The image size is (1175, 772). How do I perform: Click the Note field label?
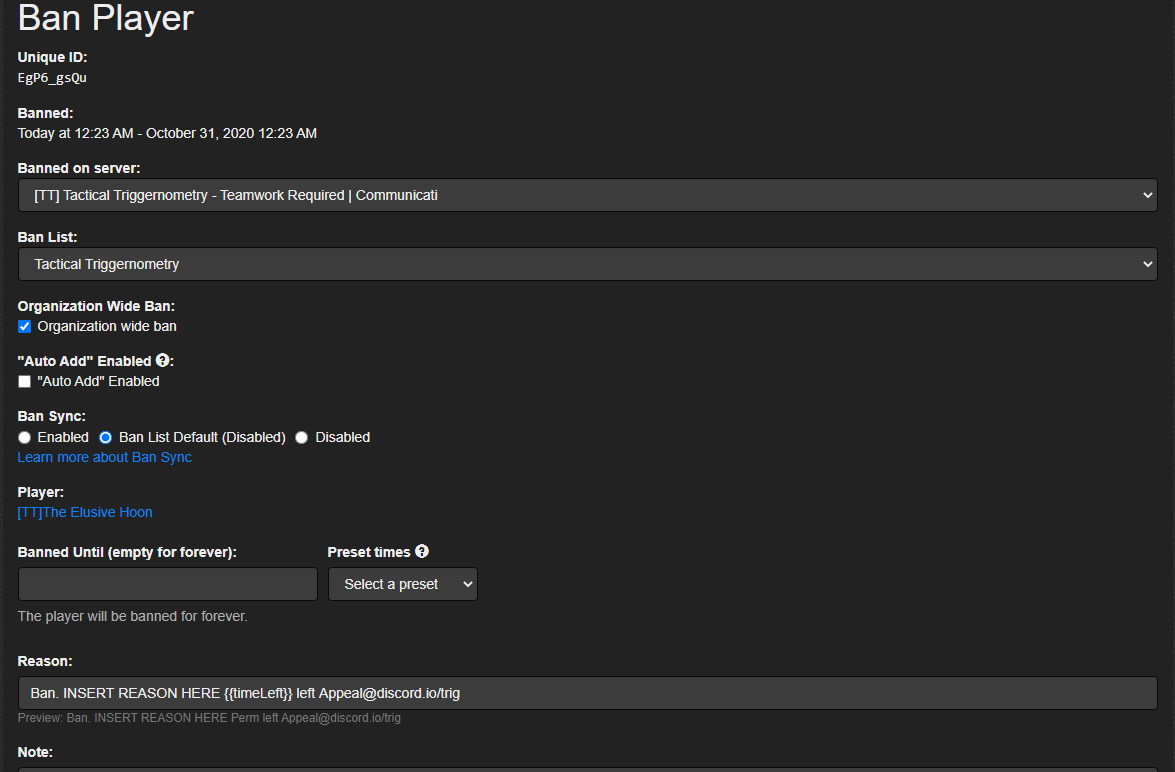35,751
